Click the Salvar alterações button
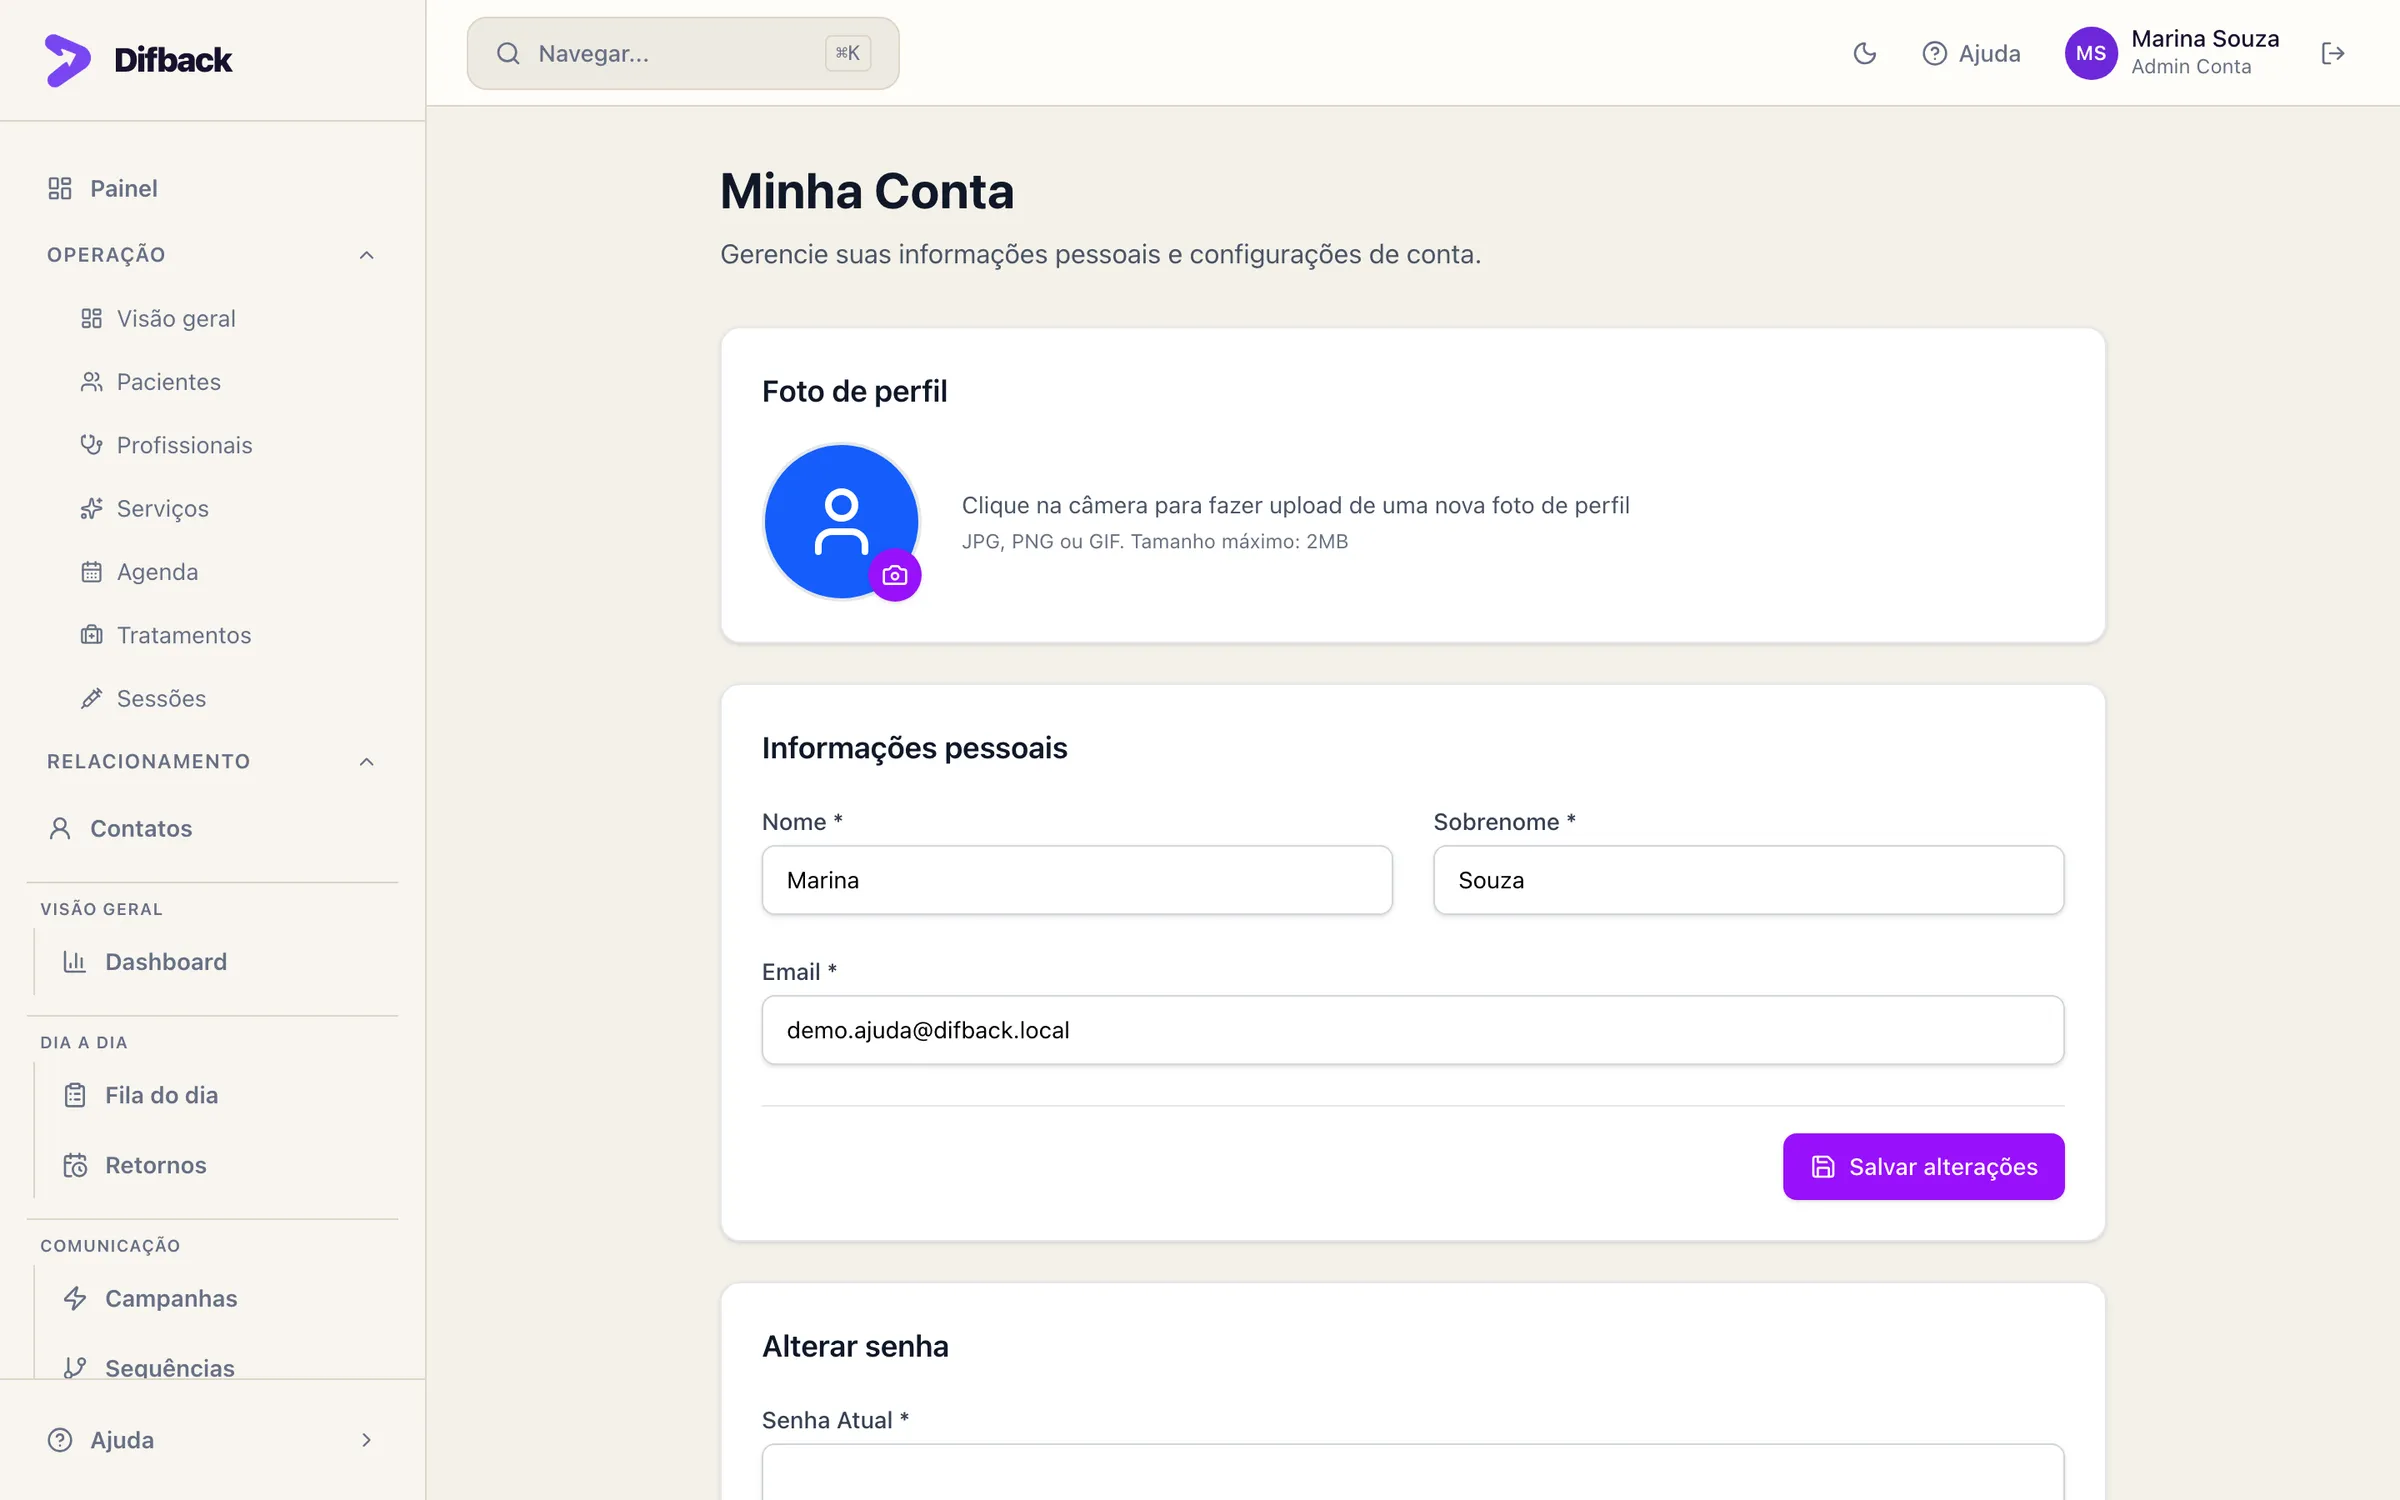Image resolution: width=2400 pixels, height=1500 pixels. [1923, 1166]
